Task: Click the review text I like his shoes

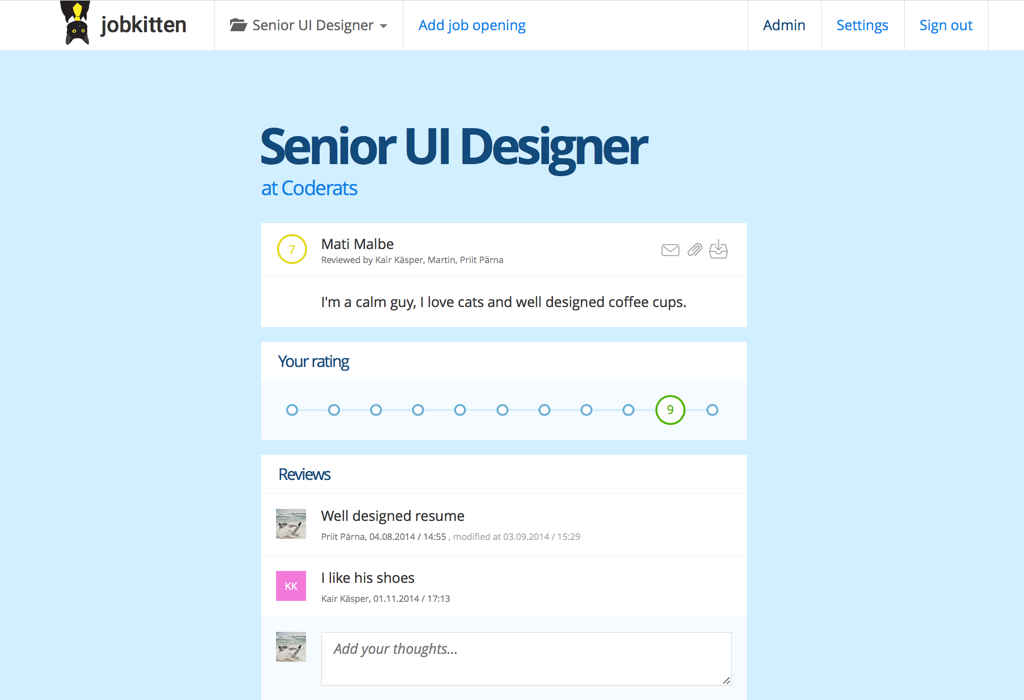Action: (x=368, y=578)
